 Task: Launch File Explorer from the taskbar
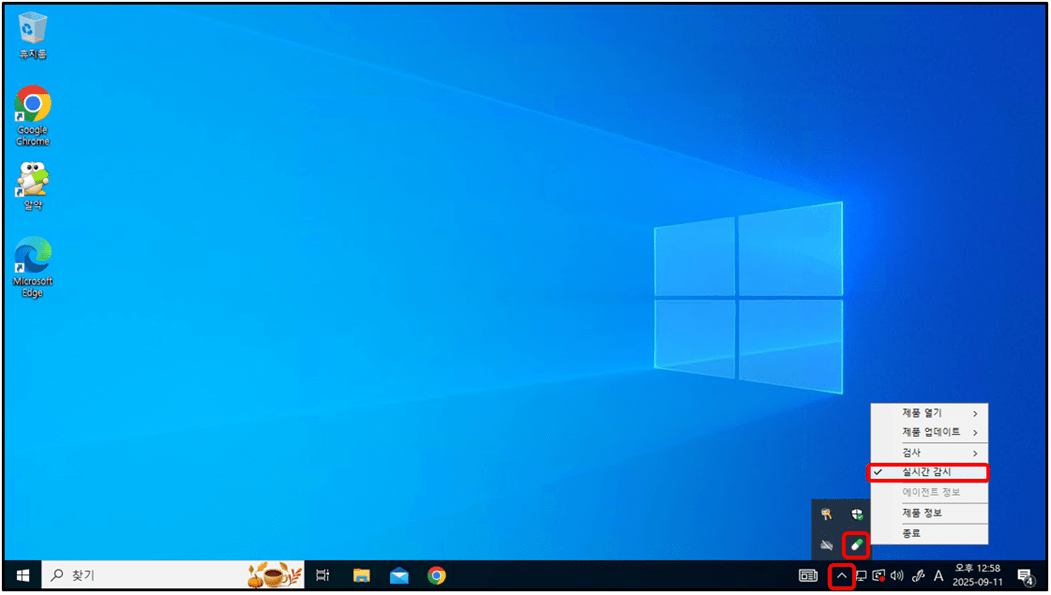[361, 575]
